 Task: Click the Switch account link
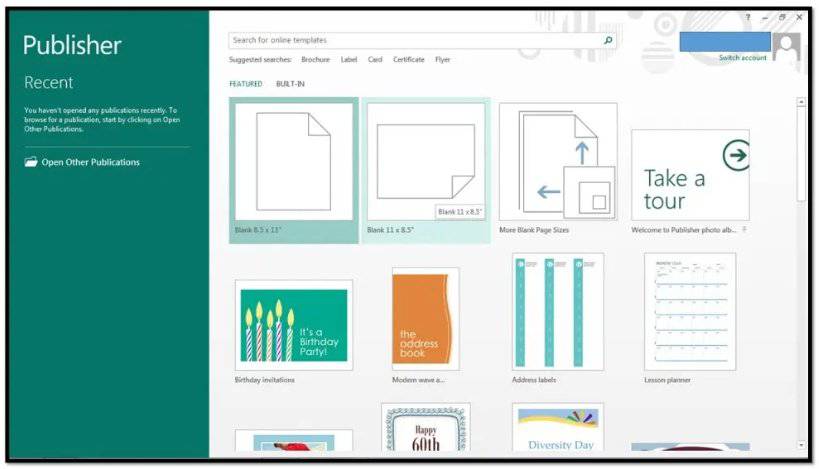tap(742, 58)
